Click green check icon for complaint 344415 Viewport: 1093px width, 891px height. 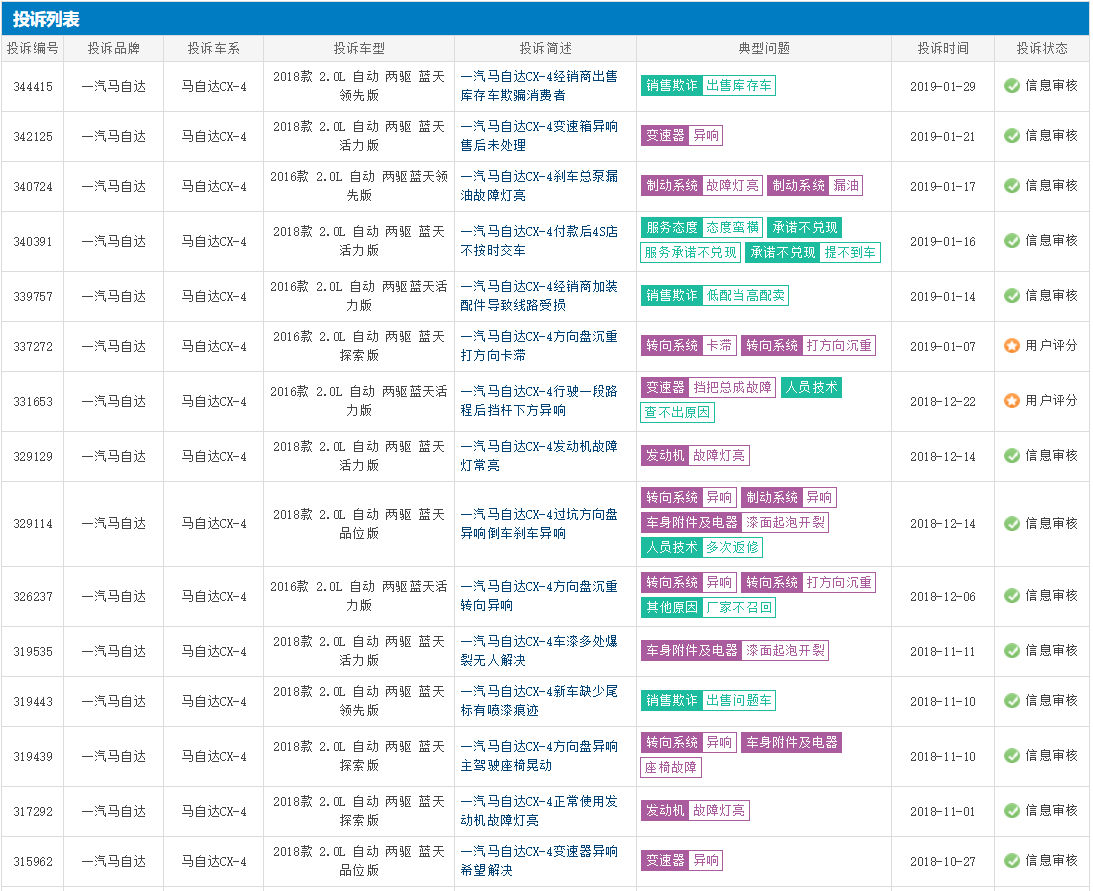coord(1011,86)
